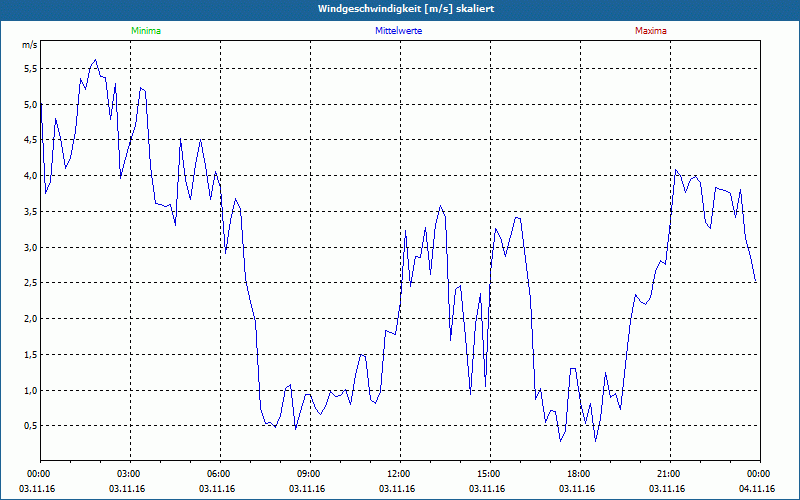This screenshot has height=500, width=800.
Task: Select the red 'Maxima' legend label
Action: [651, 31]
